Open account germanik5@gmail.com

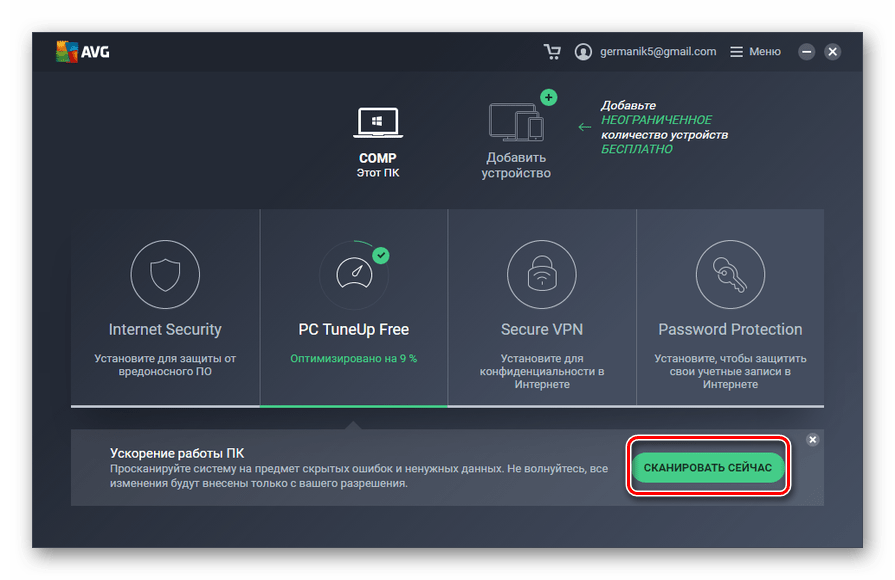pyautogui.click(x=658, y=52)
